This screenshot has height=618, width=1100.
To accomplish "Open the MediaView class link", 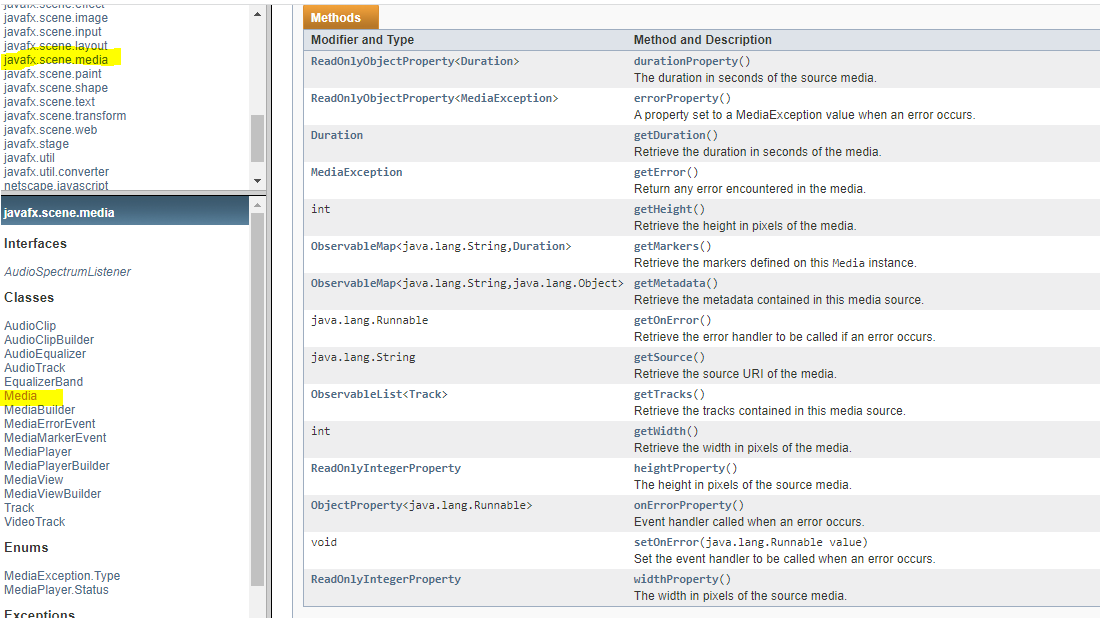I will click(x=34, y=480).
